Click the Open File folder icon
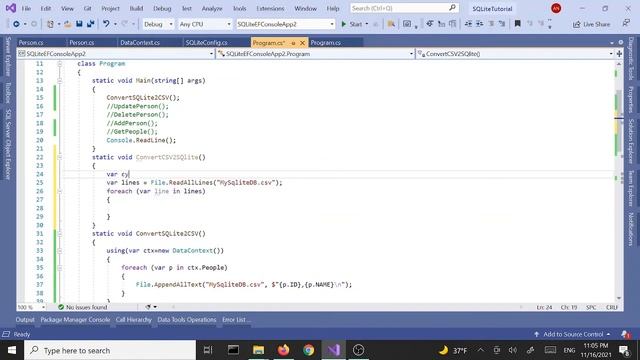The image size is (640, 360). 68,24
